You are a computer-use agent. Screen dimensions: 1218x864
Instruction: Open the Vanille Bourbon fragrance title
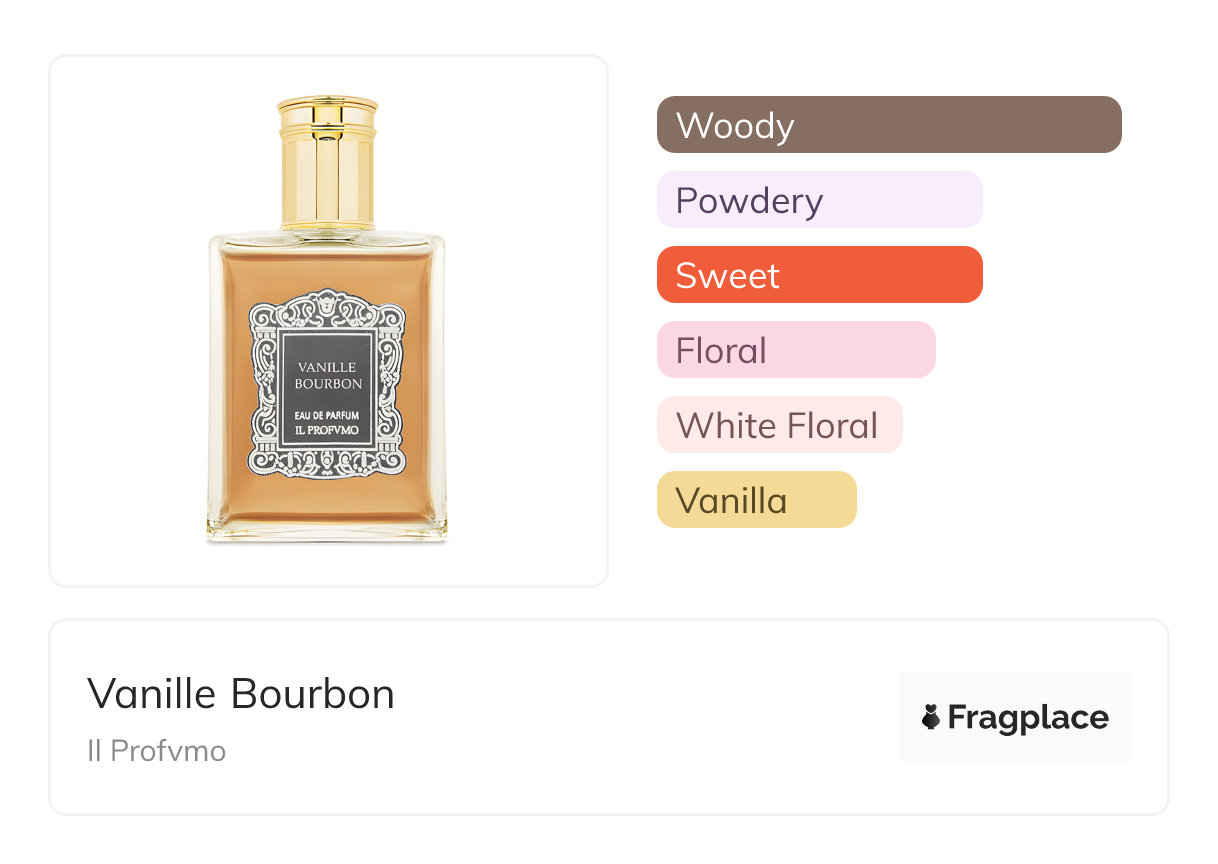pos(241,694)
